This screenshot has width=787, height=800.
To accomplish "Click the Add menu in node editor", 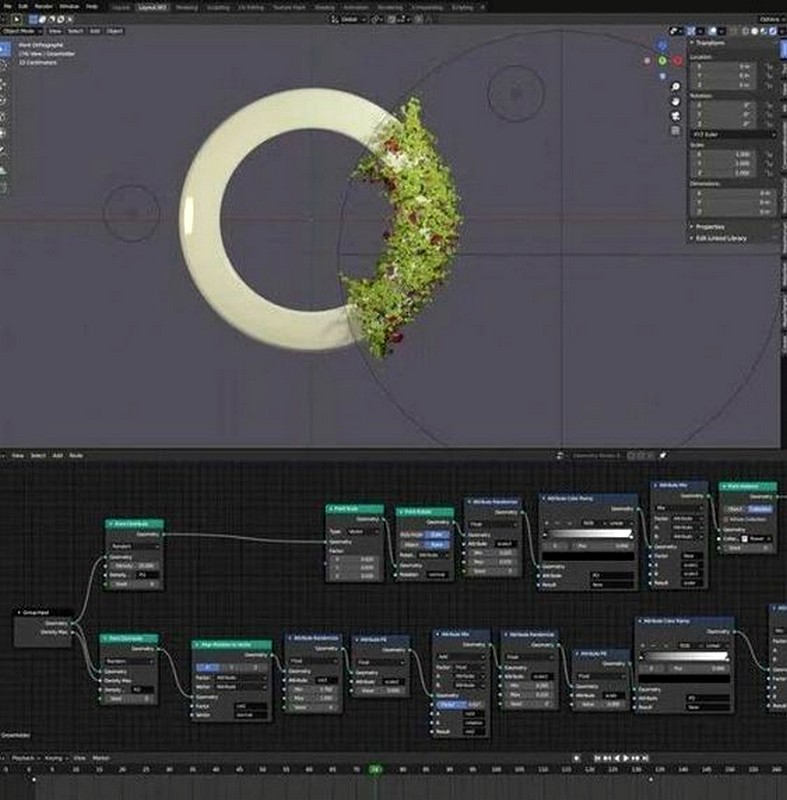I will [x=56, y=455].
